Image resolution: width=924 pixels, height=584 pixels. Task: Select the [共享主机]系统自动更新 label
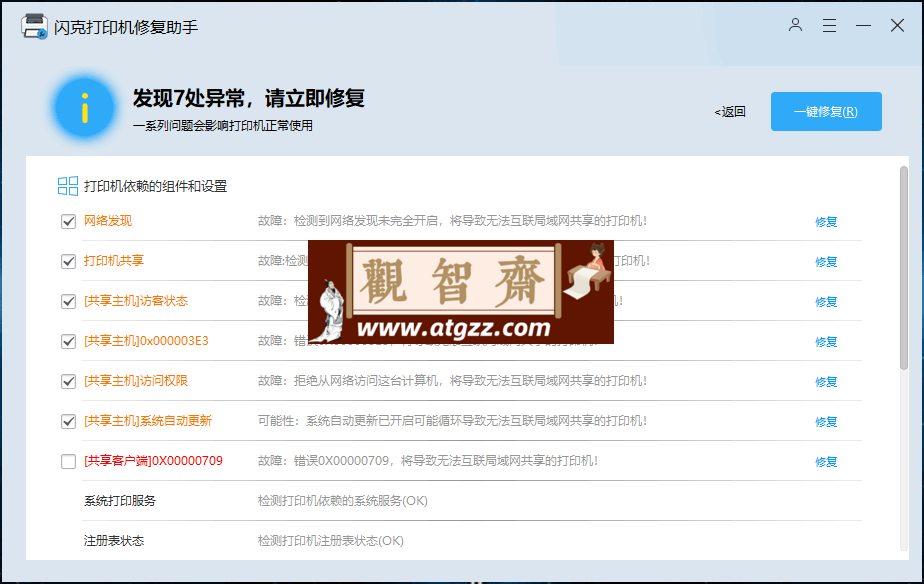tap(148, 421)
